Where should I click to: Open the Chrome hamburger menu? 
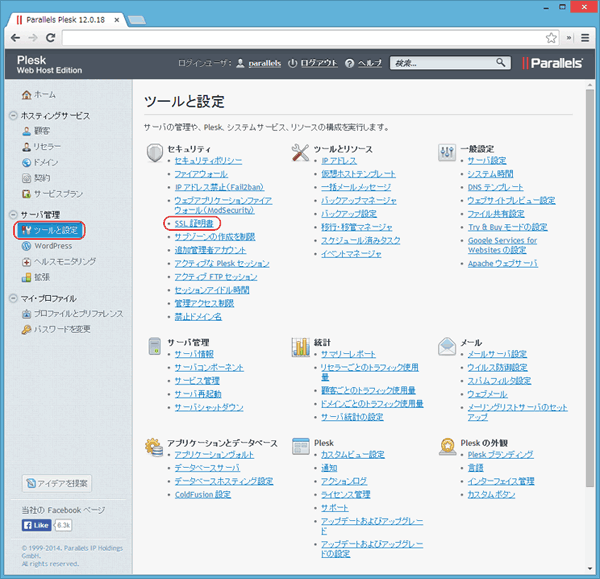585,38
